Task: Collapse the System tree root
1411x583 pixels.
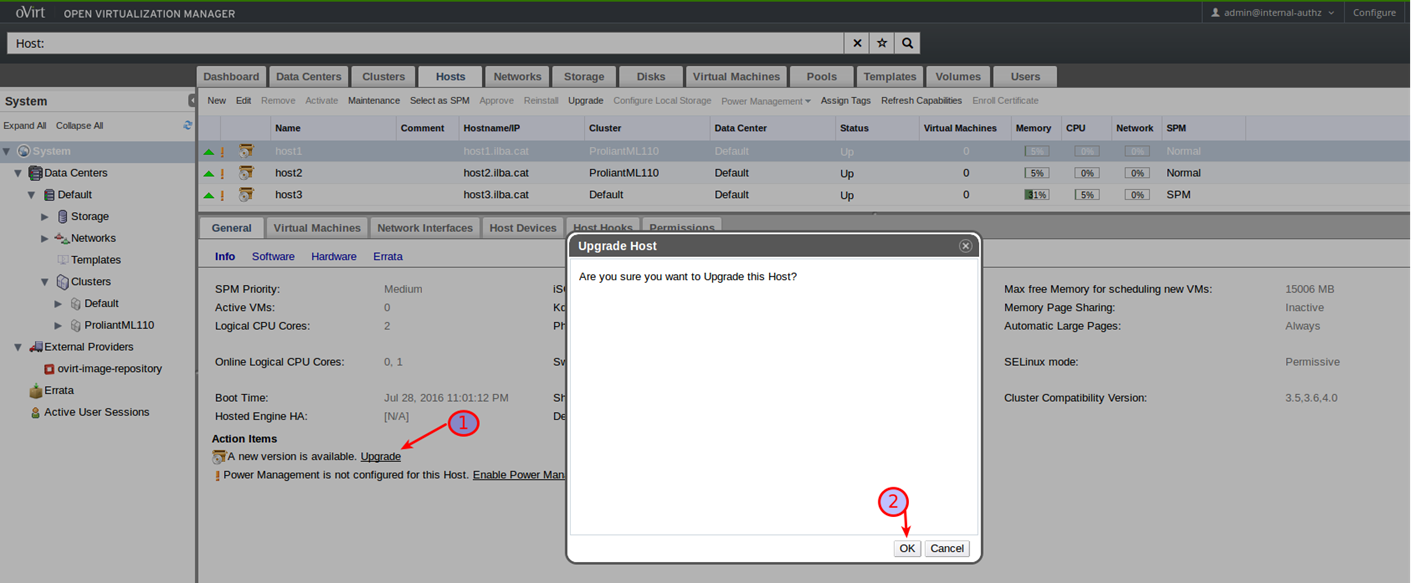Action: tap(7, 151)
